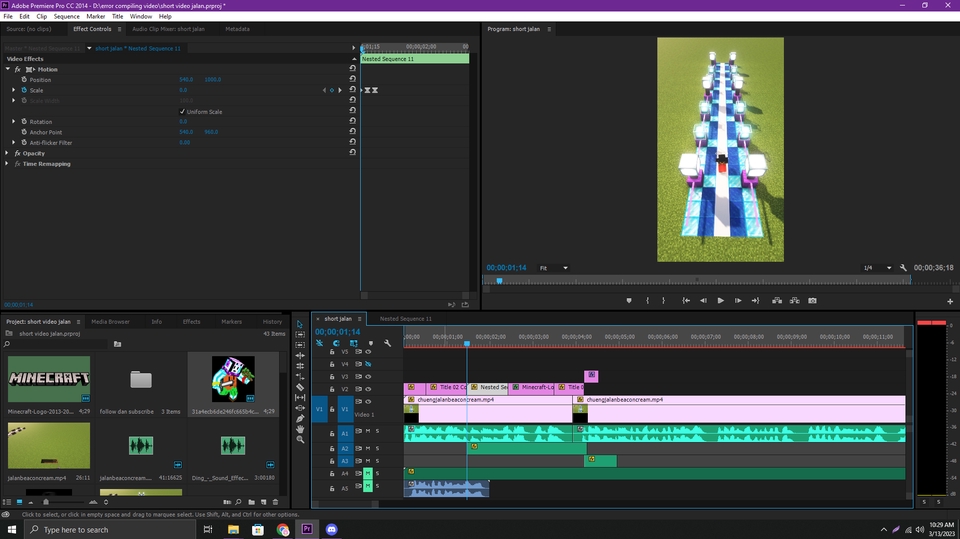
Task: Click the Extract button in Program monitor
Action: [795, 301]
